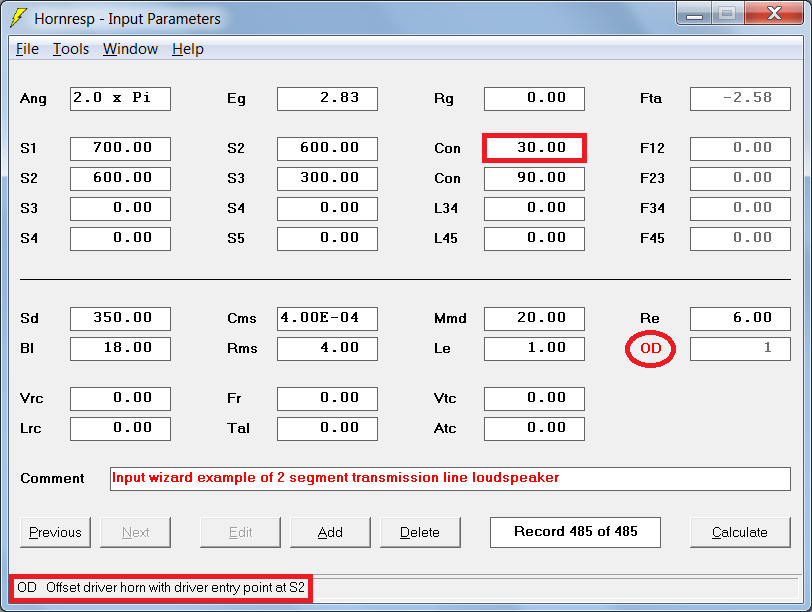Click the F34 field

pos(741,209)
